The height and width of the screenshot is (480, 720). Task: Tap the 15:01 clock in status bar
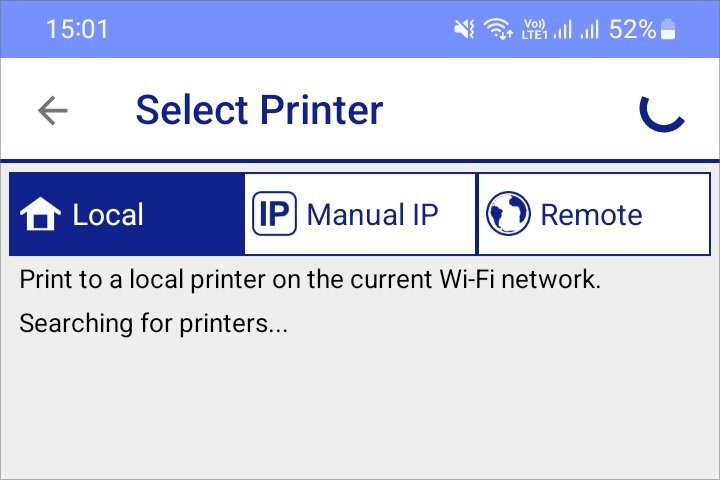[x=77, y=29]
